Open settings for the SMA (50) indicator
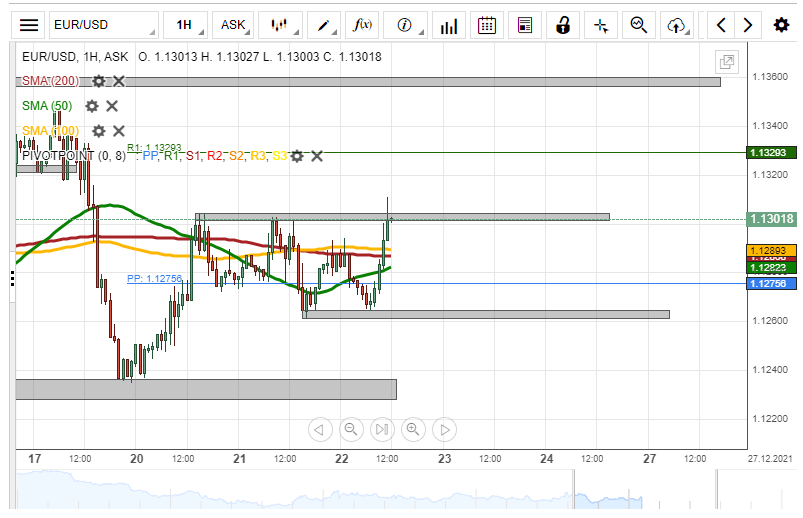Image resolution: width=803 pixels, height=518 pixels. (92, 106)
